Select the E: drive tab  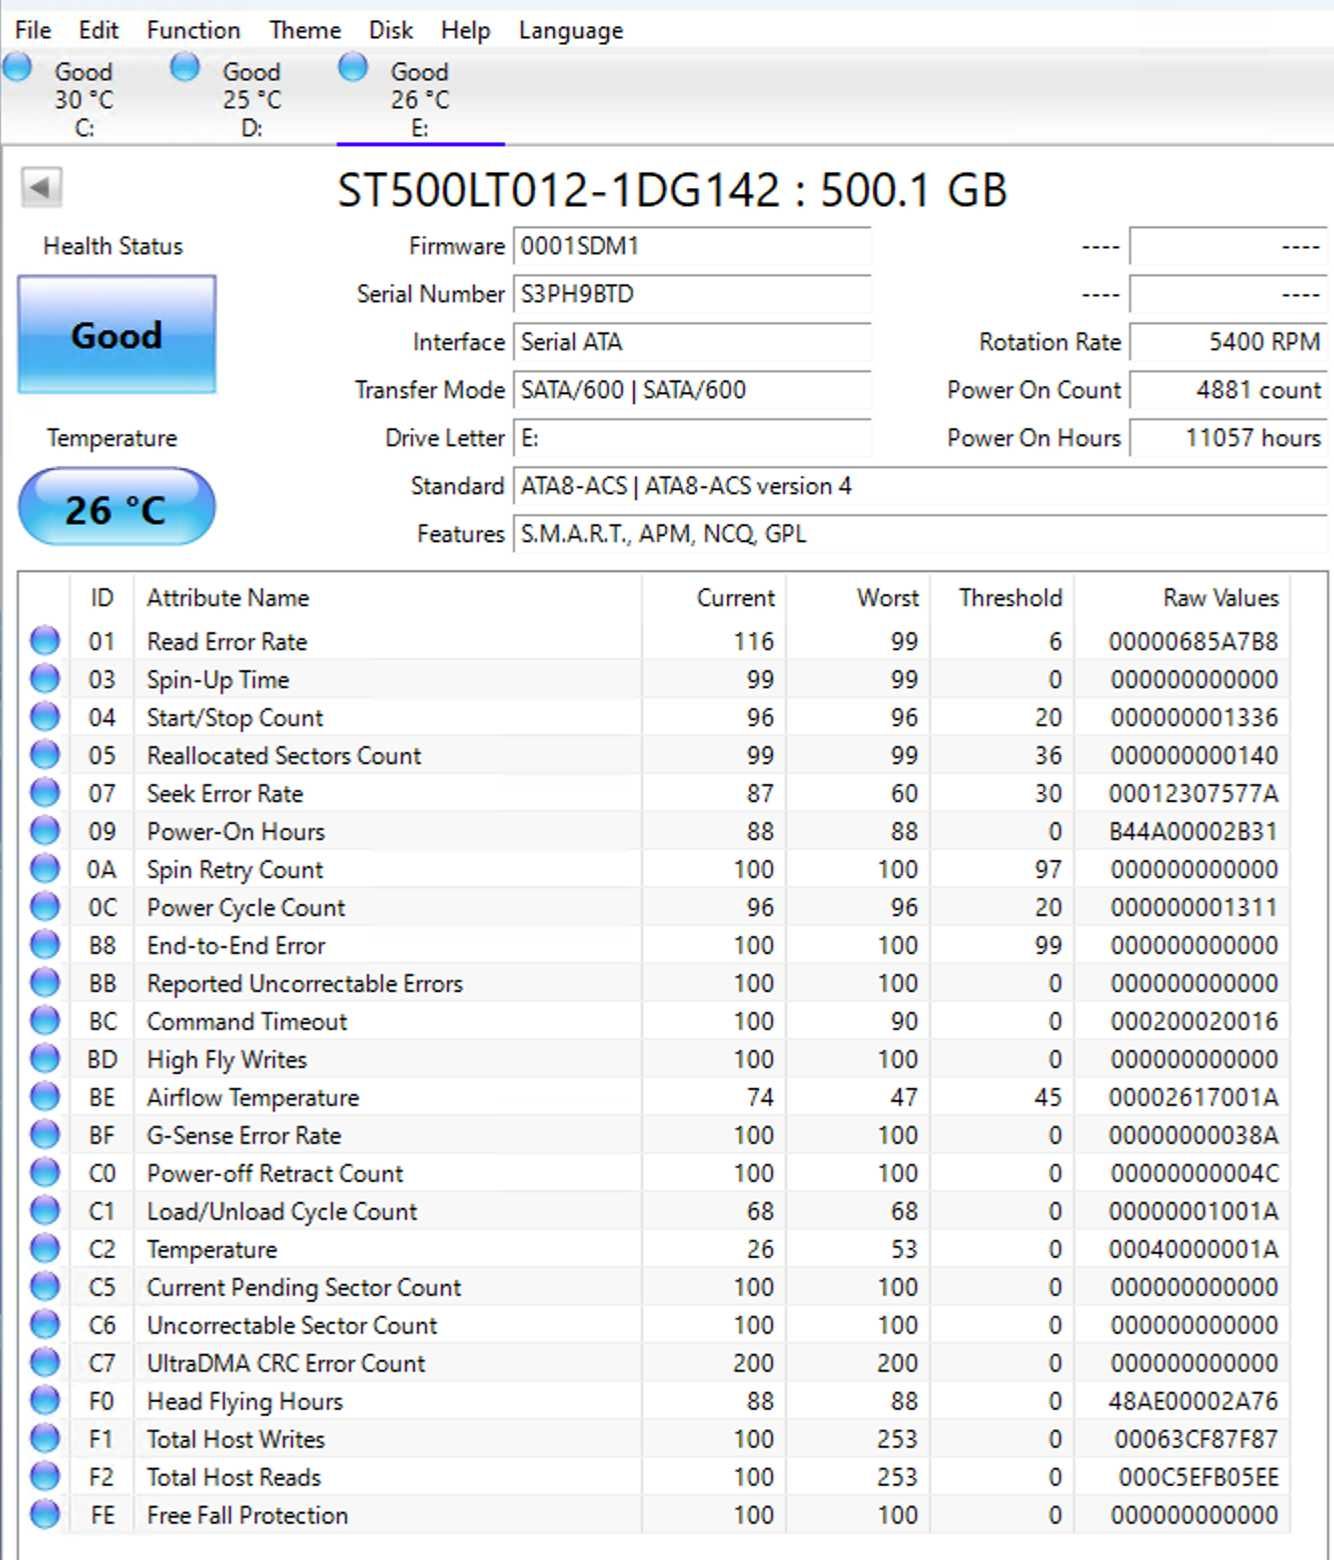(420, 99)
